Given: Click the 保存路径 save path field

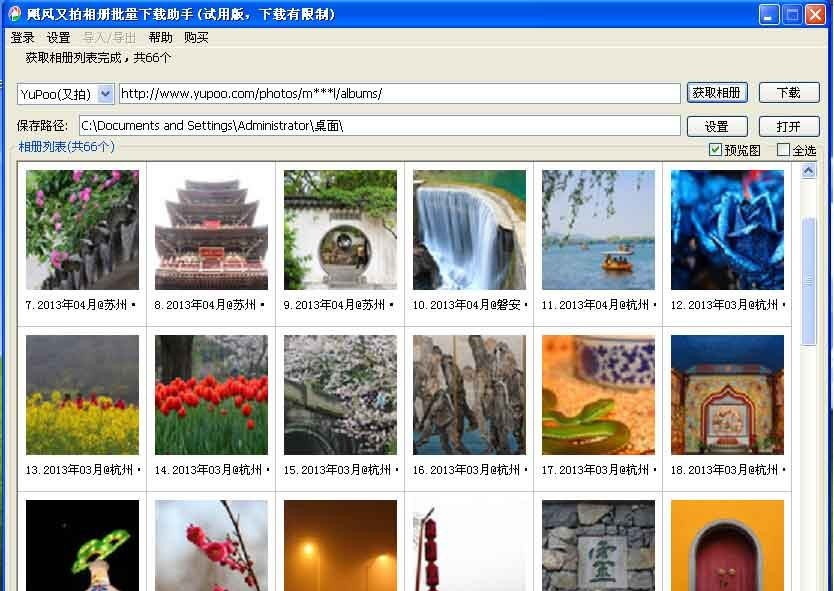Looking at the screenshot, I should coord(380,125).
